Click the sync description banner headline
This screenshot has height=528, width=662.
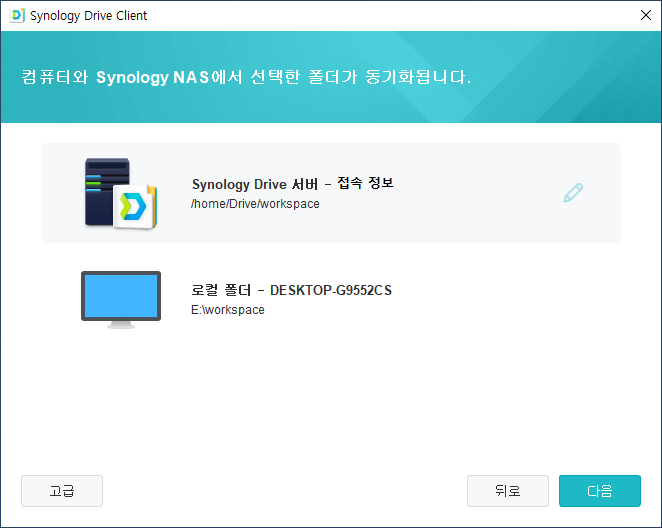tap(246, 77)
